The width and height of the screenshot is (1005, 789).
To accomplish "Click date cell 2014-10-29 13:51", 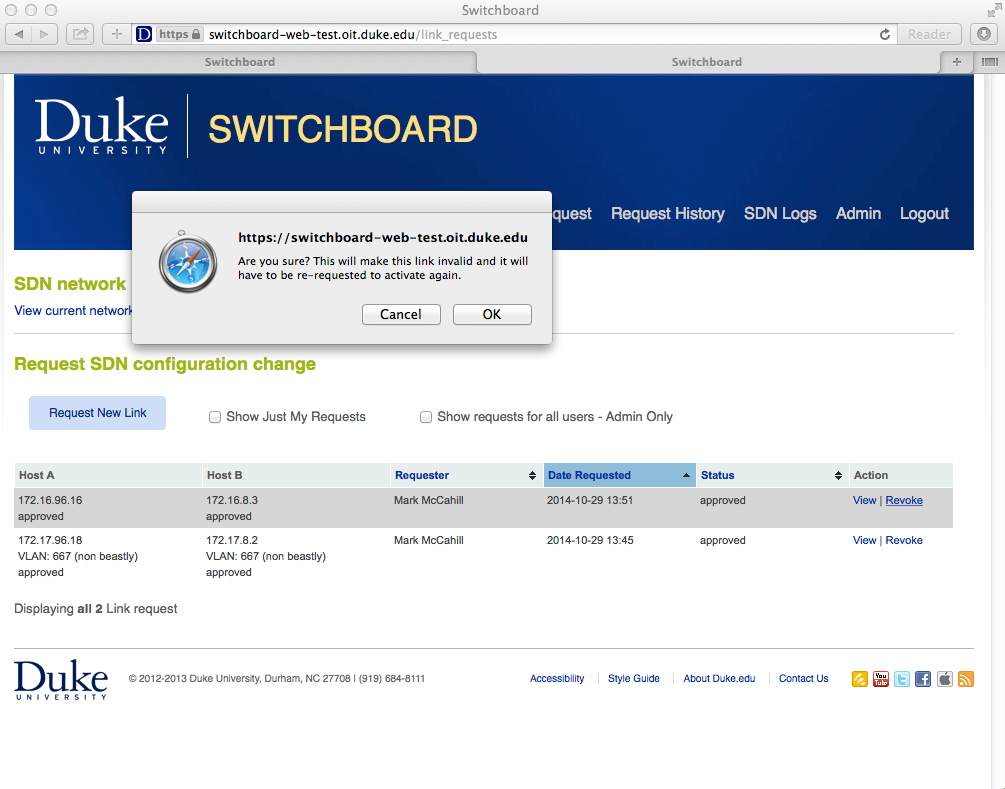I will coord(590,500).
